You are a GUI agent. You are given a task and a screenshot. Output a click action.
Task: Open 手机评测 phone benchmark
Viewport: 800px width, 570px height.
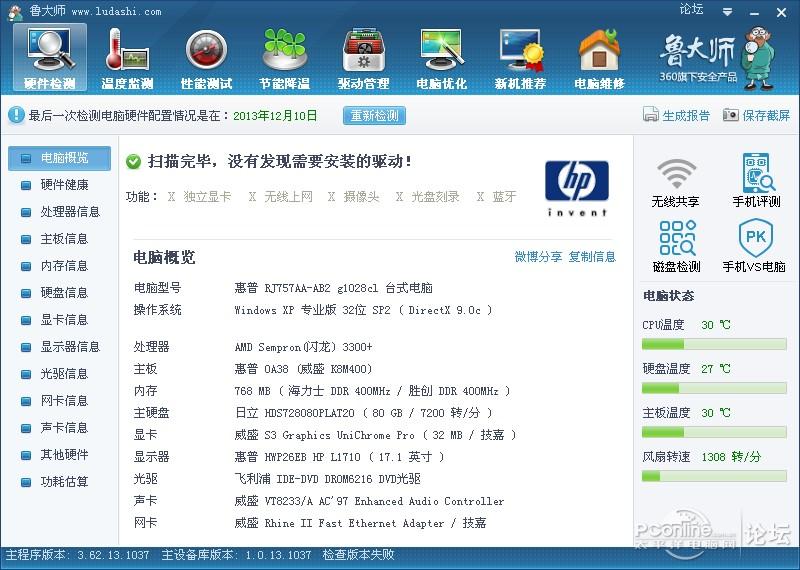[x=757, y=181]
